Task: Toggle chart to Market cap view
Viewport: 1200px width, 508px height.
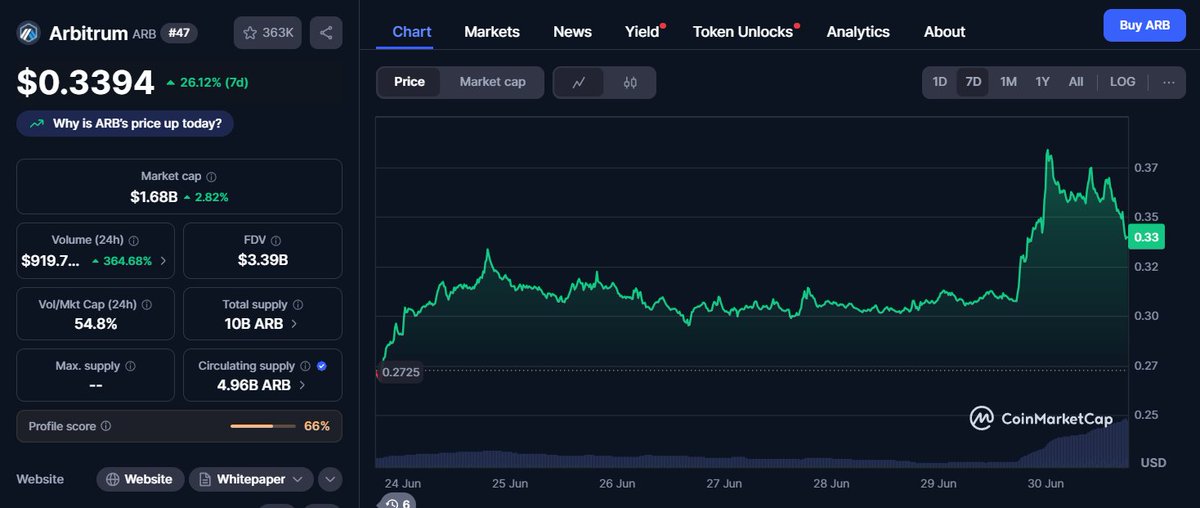Action: click(492, 82)
